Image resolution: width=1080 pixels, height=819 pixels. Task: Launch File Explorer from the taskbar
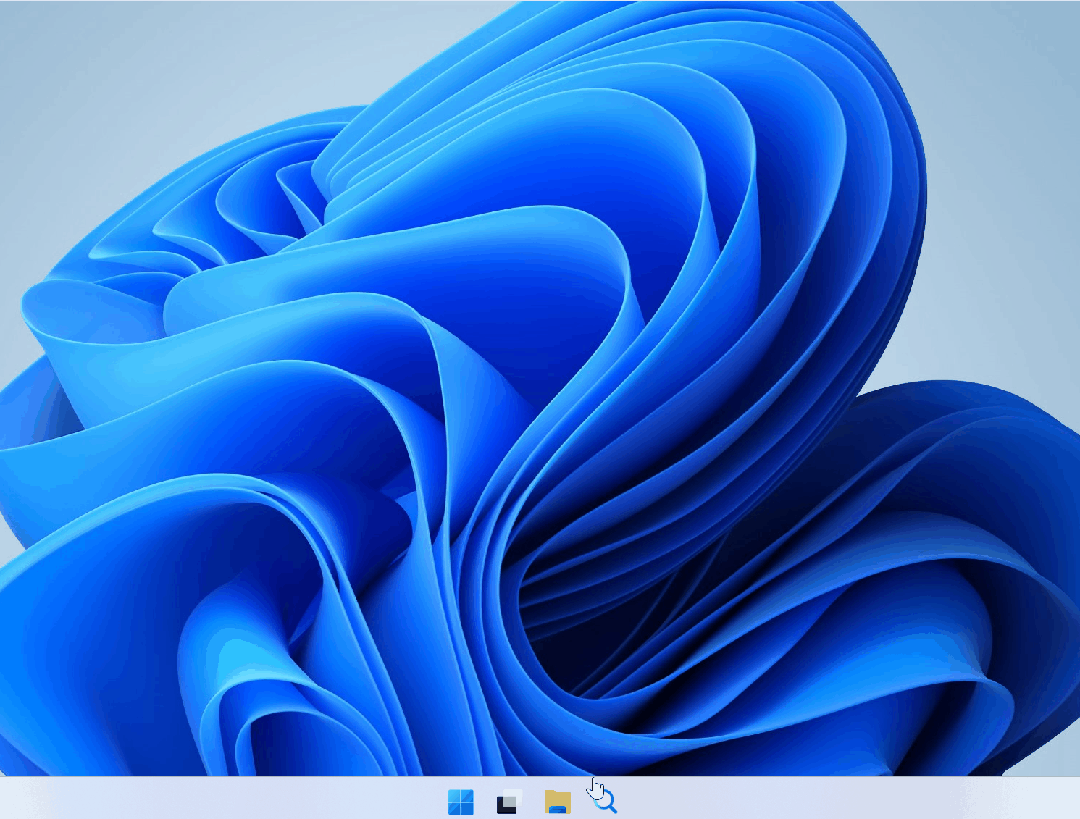(x=557, y=801)
